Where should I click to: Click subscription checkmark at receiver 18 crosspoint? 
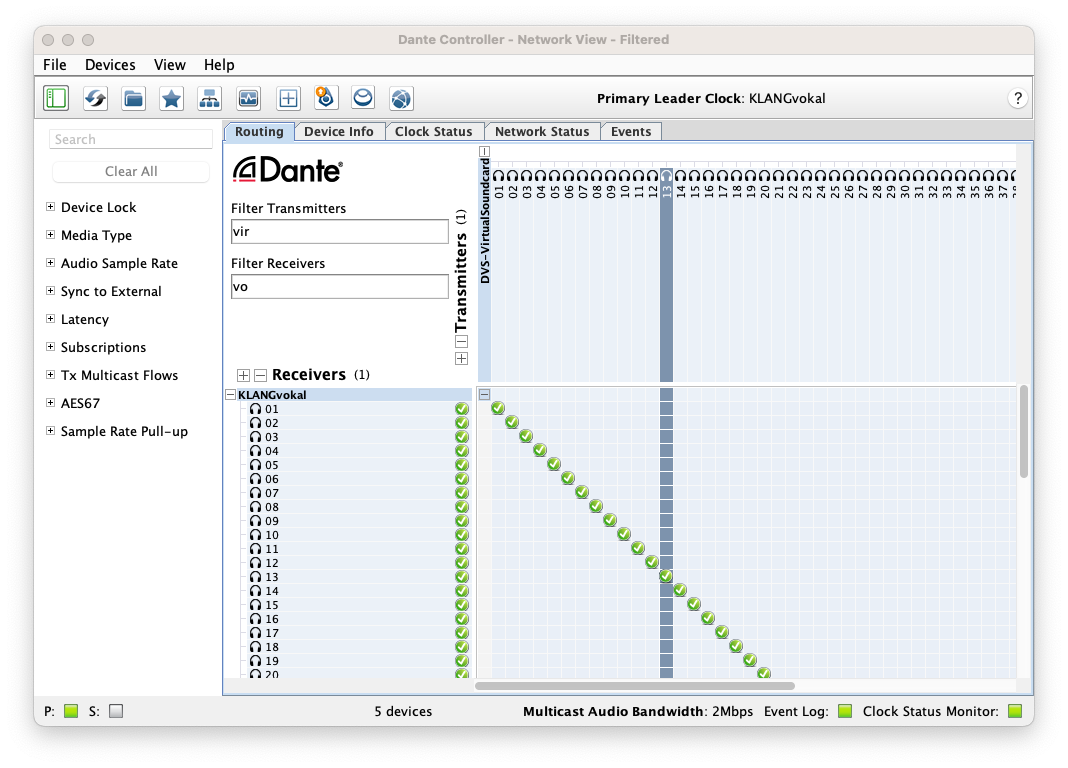pyautogui.click(x=736, y=646)
